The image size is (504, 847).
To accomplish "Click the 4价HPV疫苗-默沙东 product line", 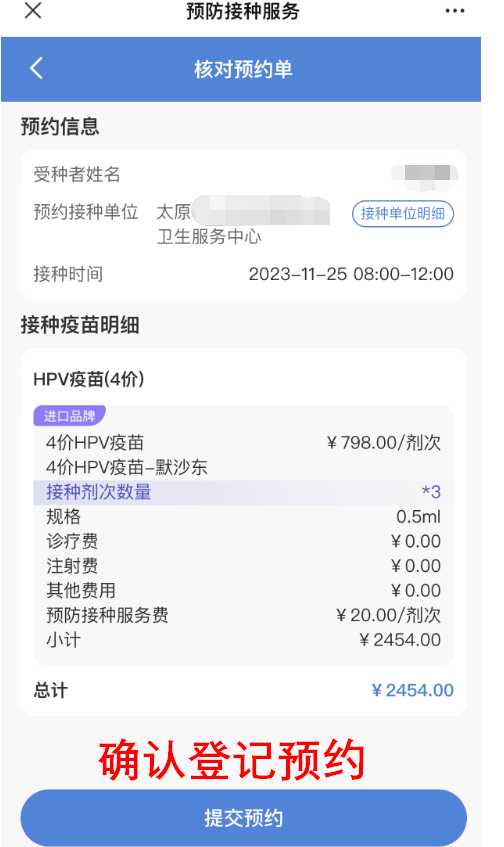I will [x=127, y=467].
